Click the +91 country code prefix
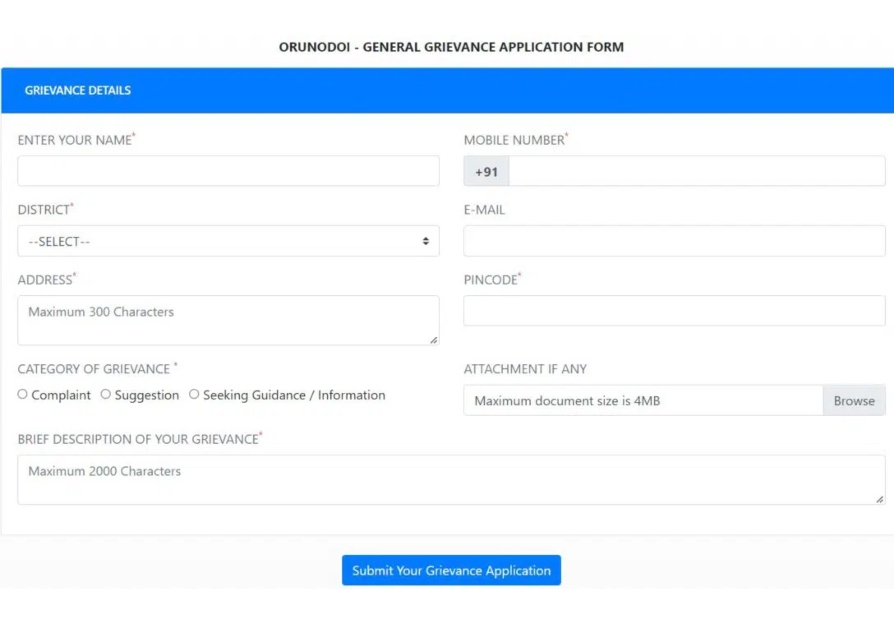This screenshot has width=894, height=624. coord(486,171)
